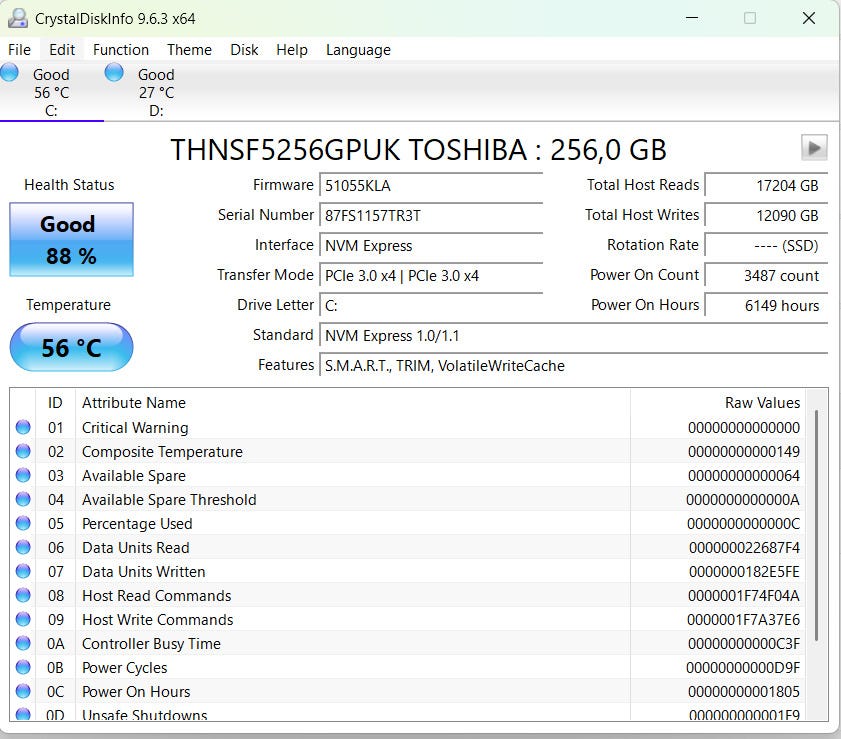Viewport: 841px width, 739px height.
Task: Open the Edit menu
Action: click(62, 50)
